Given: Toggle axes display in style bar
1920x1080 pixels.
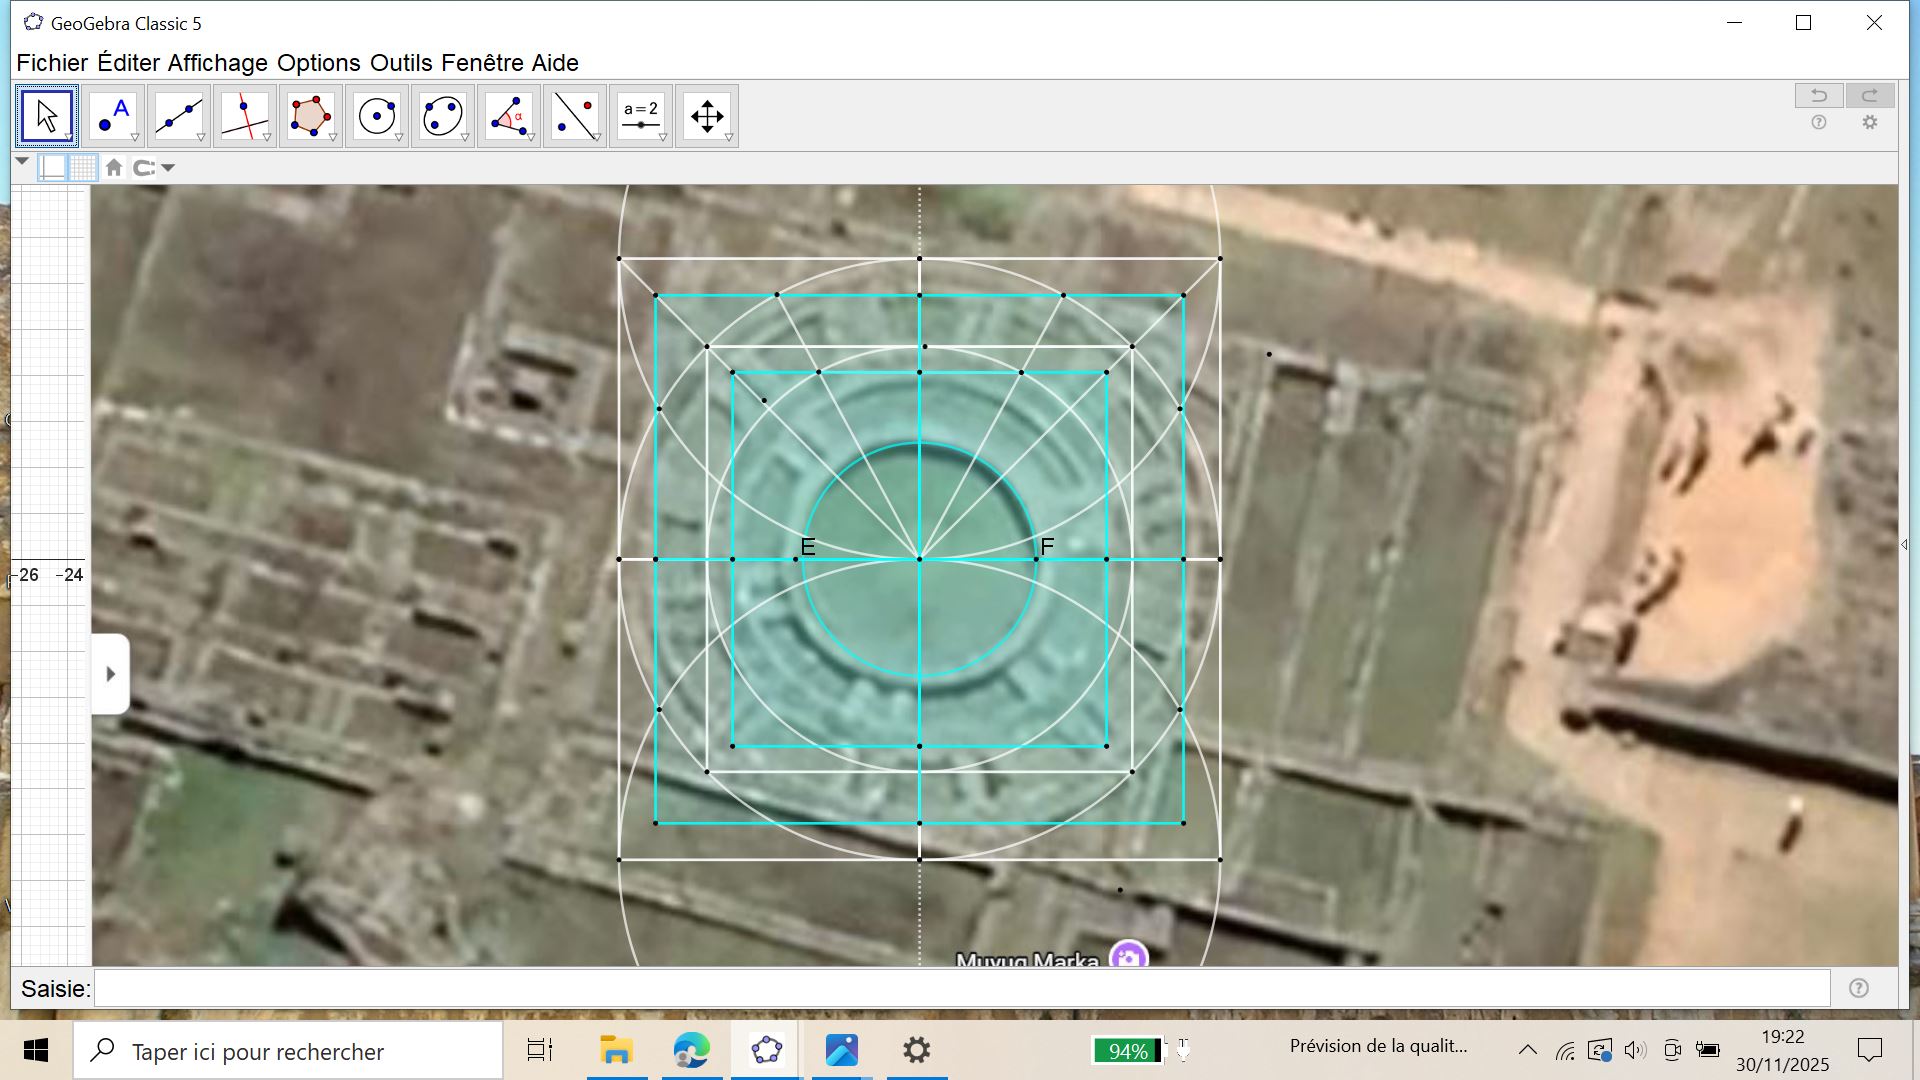Looking at the screenshot, I should click(x=53, y=168).
